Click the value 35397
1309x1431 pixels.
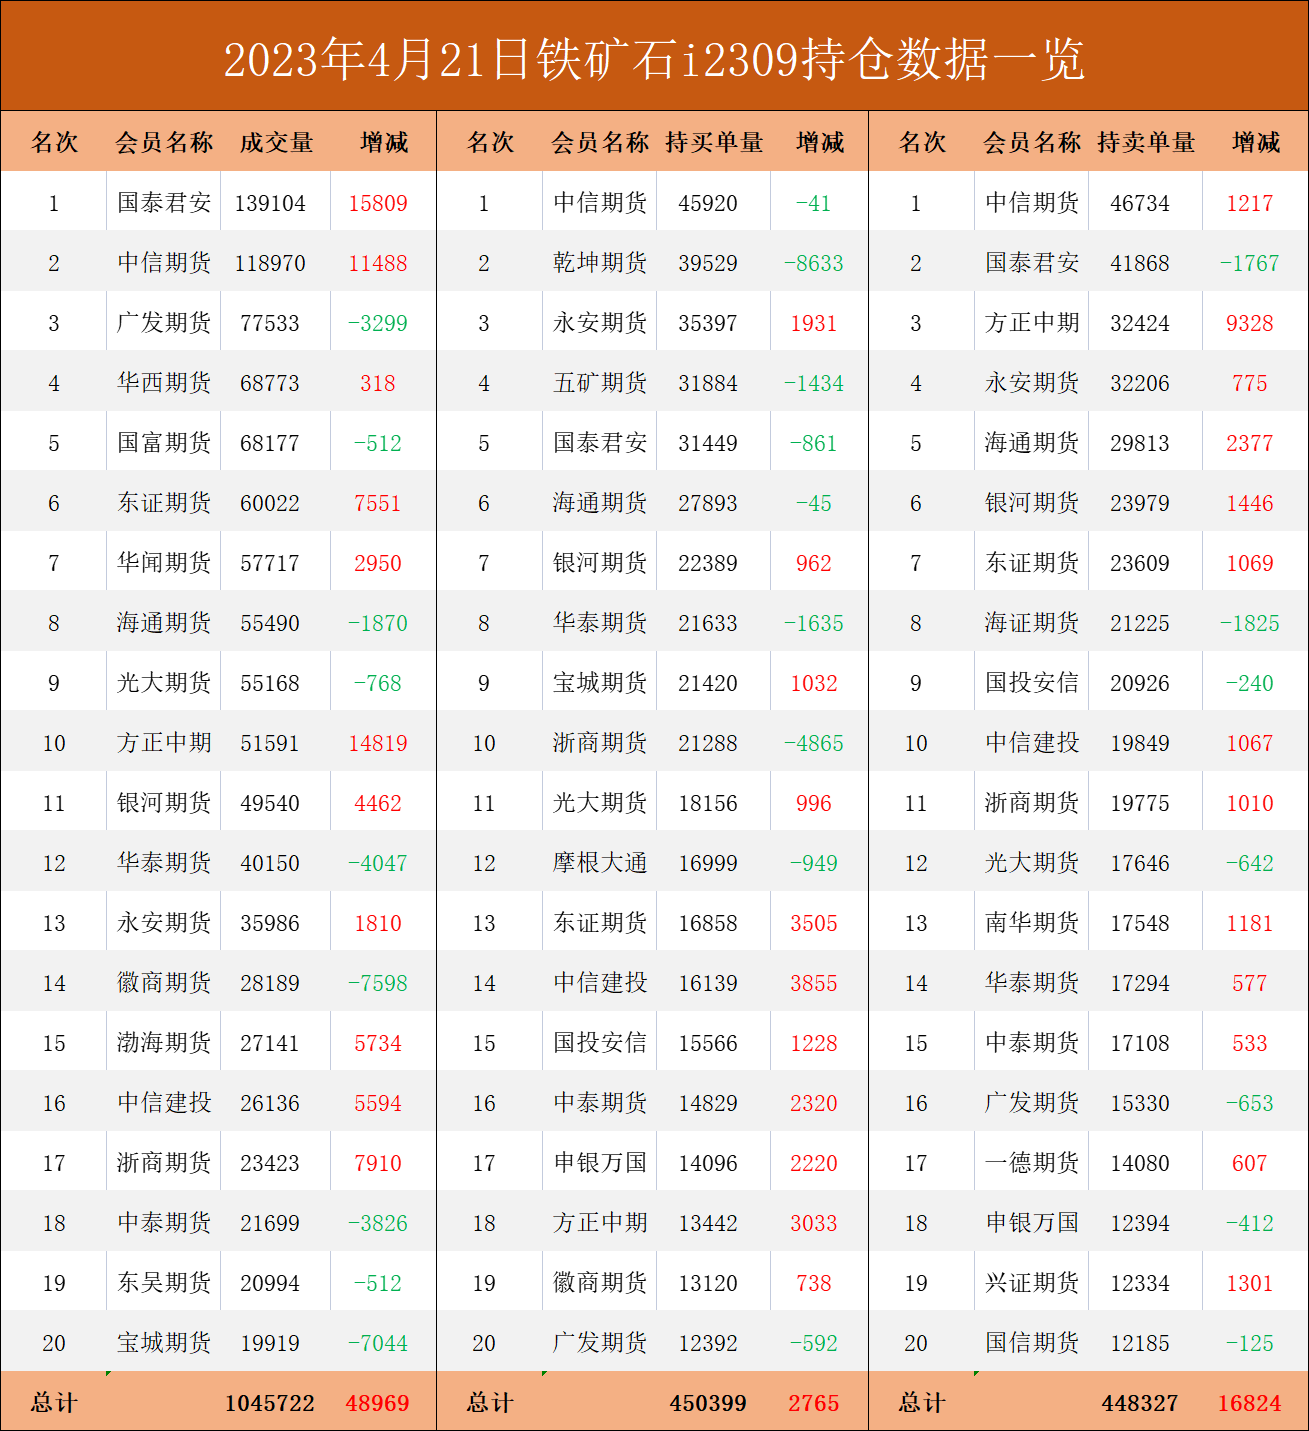708,323
